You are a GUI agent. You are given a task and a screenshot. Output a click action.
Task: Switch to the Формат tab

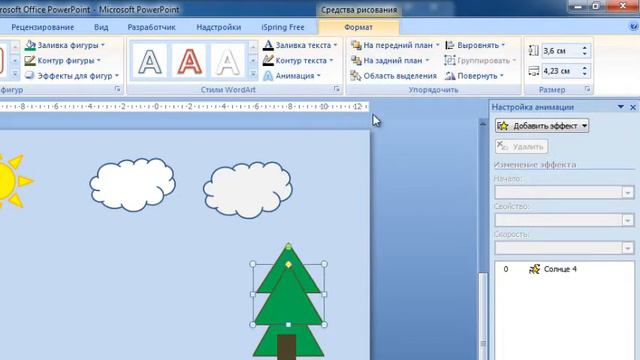(358, 27)
